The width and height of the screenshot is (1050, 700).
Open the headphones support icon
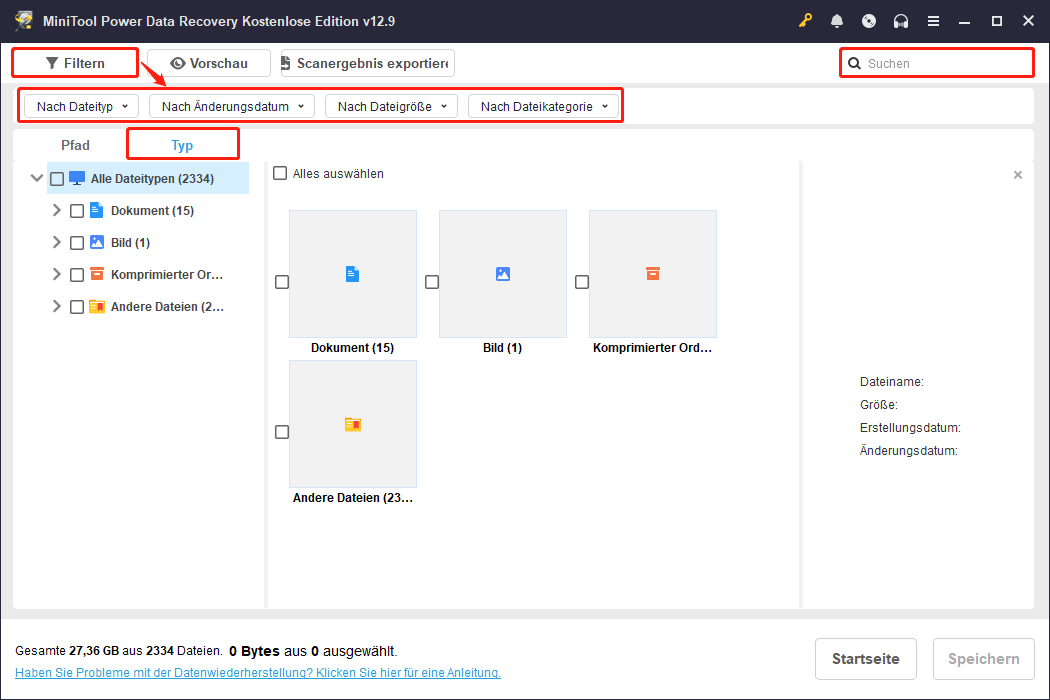(901, 21)
